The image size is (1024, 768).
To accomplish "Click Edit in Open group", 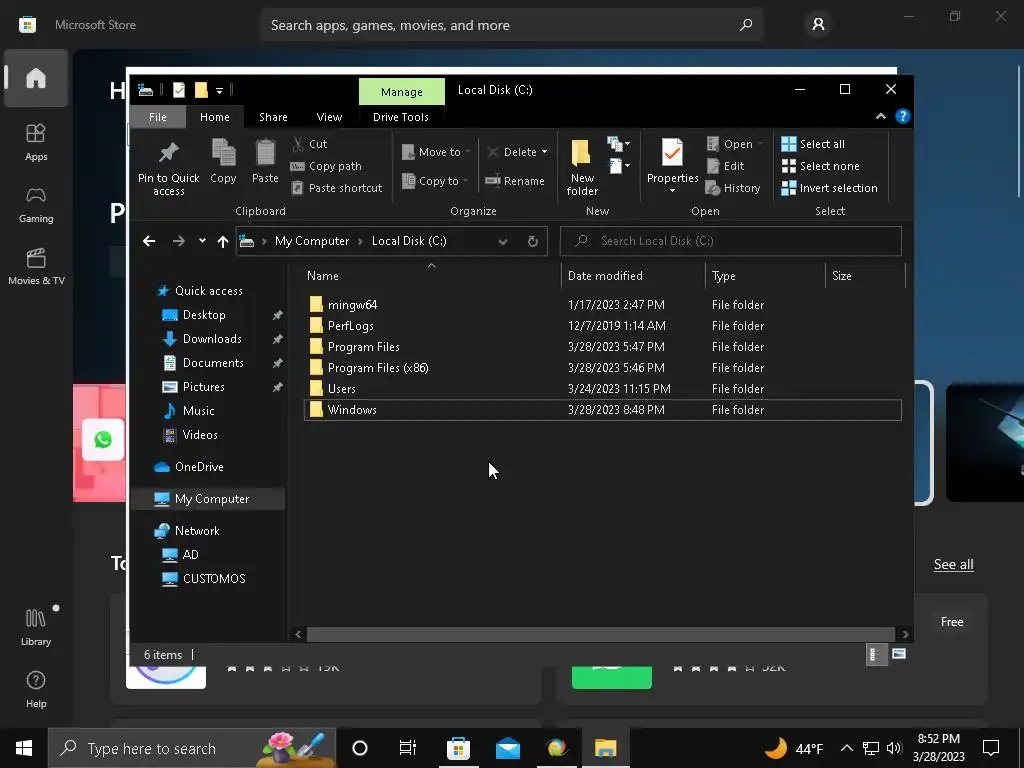I will tap(726, 166).
